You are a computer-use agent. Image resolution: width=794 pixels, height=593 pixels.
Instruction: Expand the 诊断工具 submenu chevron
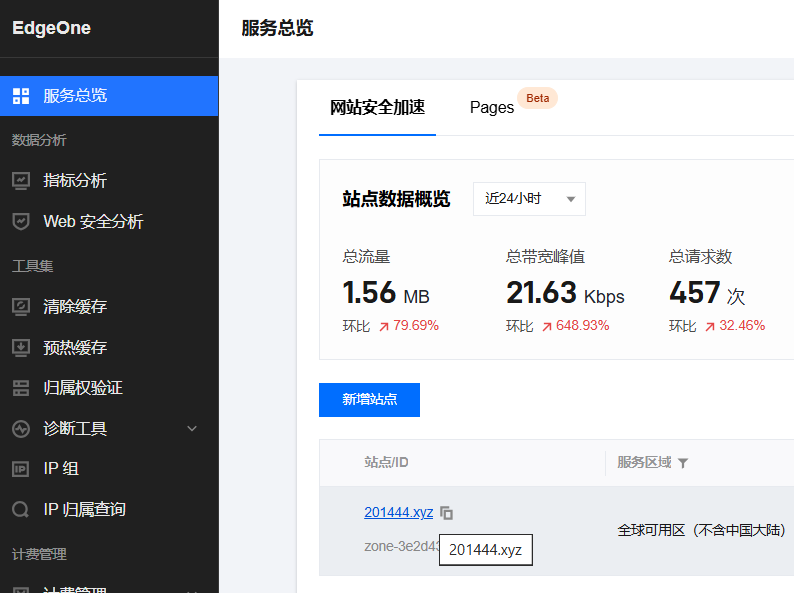coord(193,429)
